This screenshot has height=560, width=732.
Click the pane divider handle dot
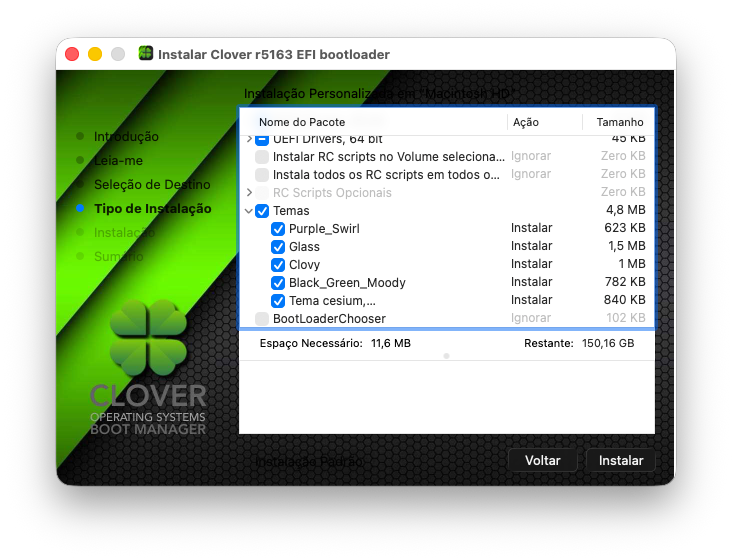click(446, 356)
